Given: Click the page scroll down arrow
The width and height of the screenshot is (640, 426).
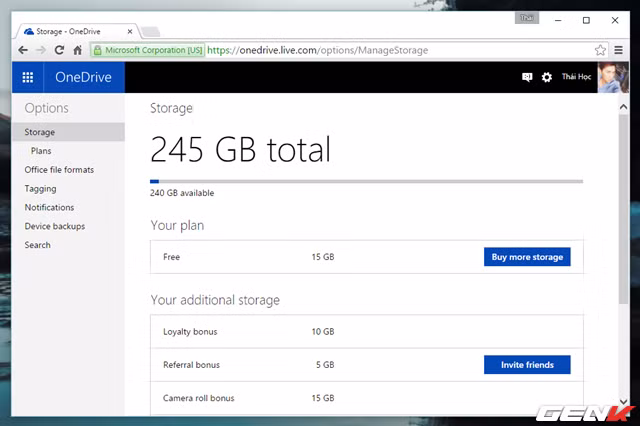Looking at the screenshot, I should pos(623,402).
